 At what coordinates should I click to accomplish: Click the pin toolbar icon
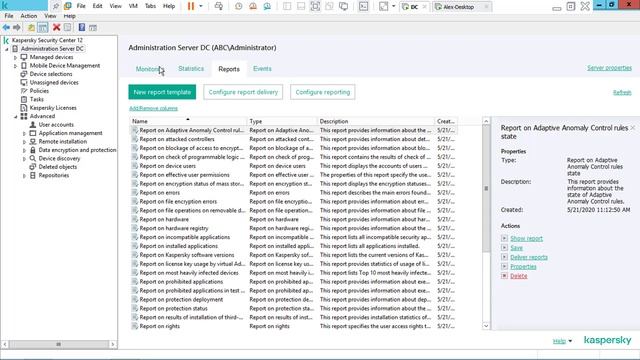(x=56, y=6)
